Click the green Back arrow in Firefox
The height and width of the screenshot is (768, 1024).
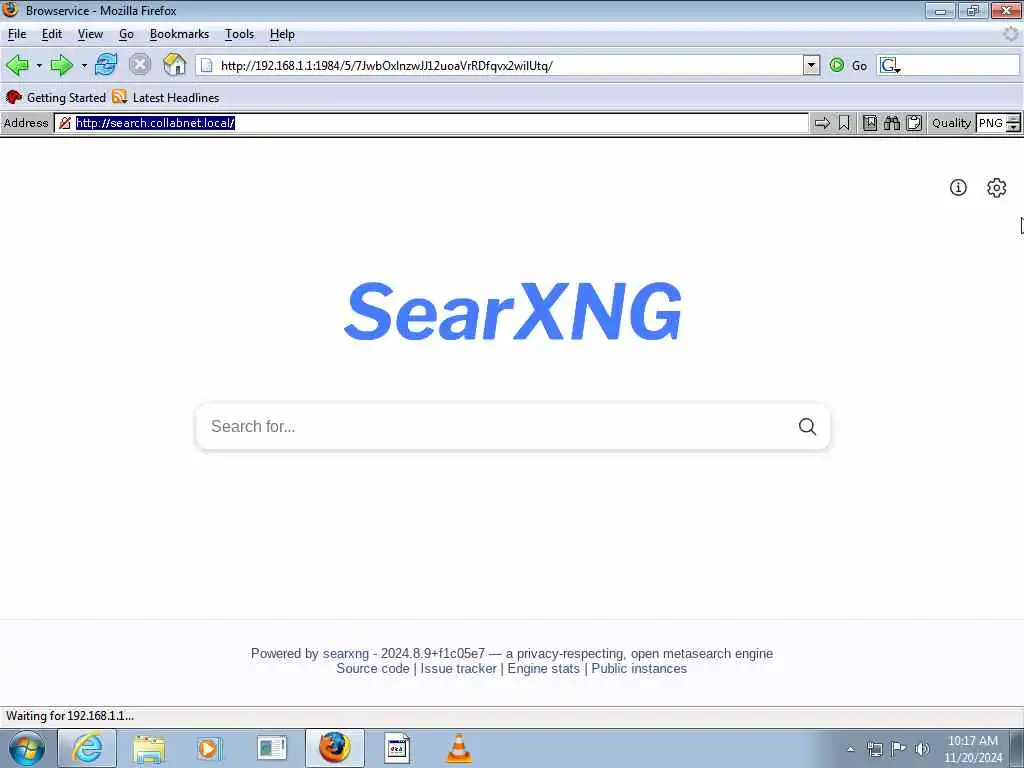17,65
